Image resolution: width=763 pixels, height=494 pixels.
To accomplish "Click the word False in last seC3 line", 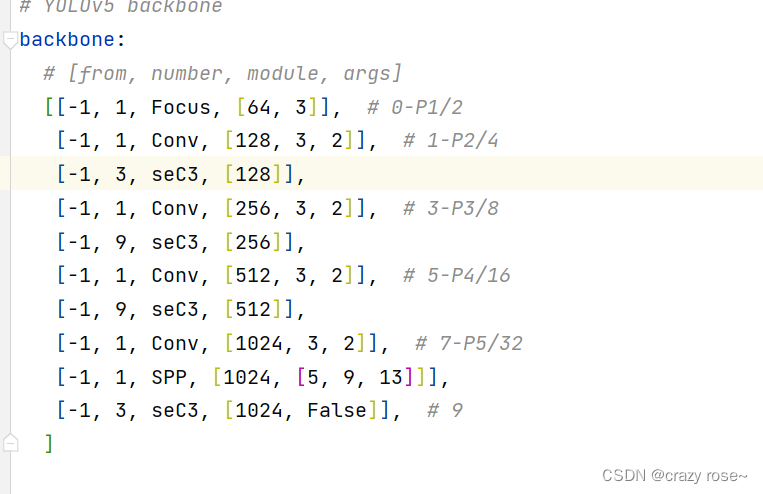I will coord(337,411).
